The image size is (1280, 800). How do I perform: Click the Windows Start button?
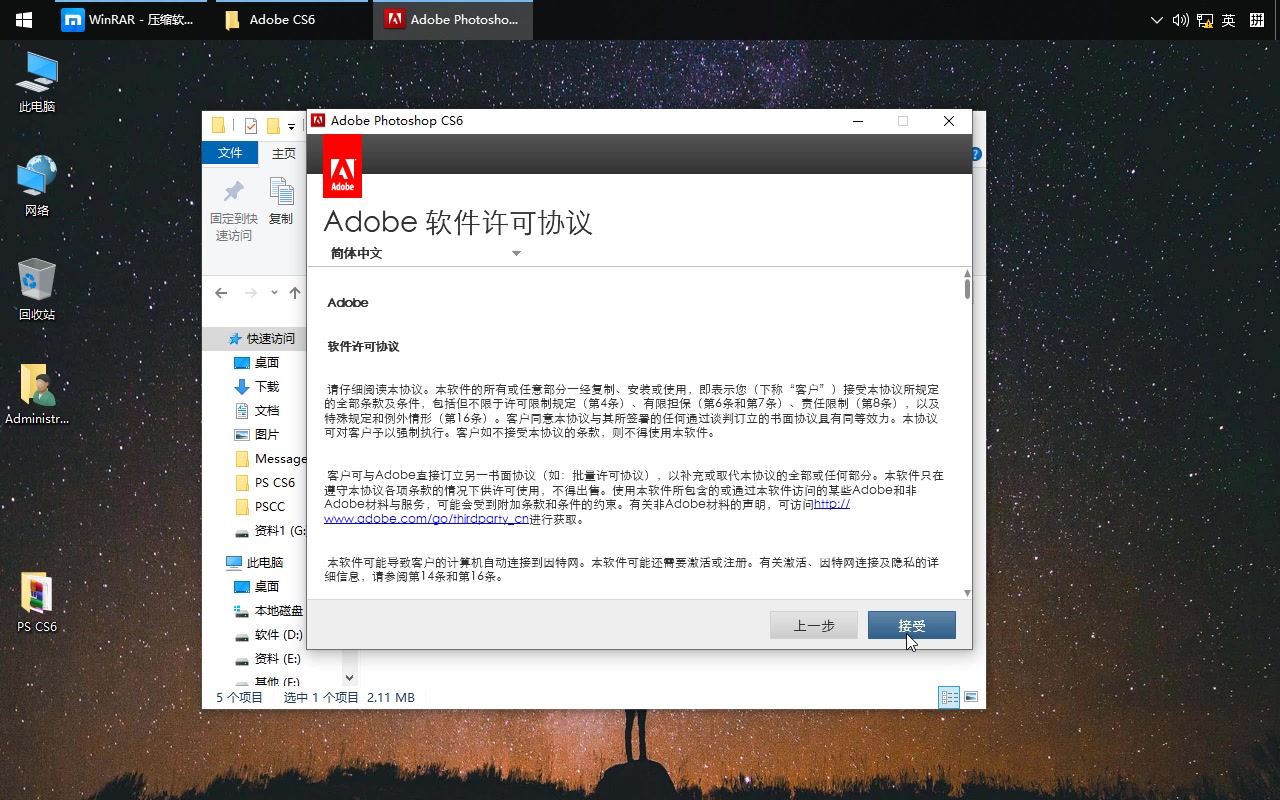23,20
